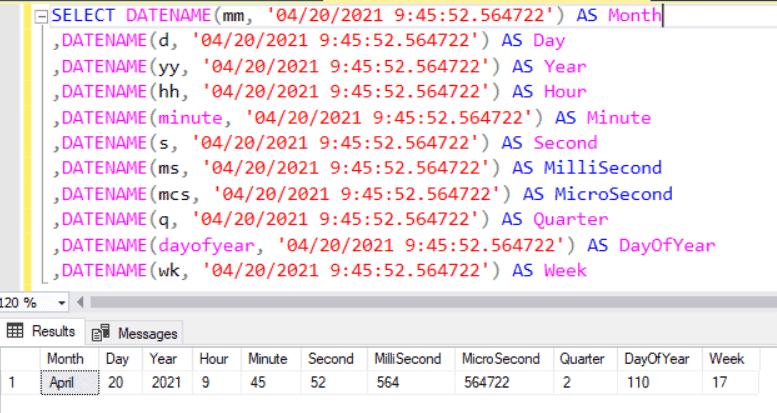777x413 pixels.
Task: Click the MicroSecond column header
Action: click(x=499, y=358)
